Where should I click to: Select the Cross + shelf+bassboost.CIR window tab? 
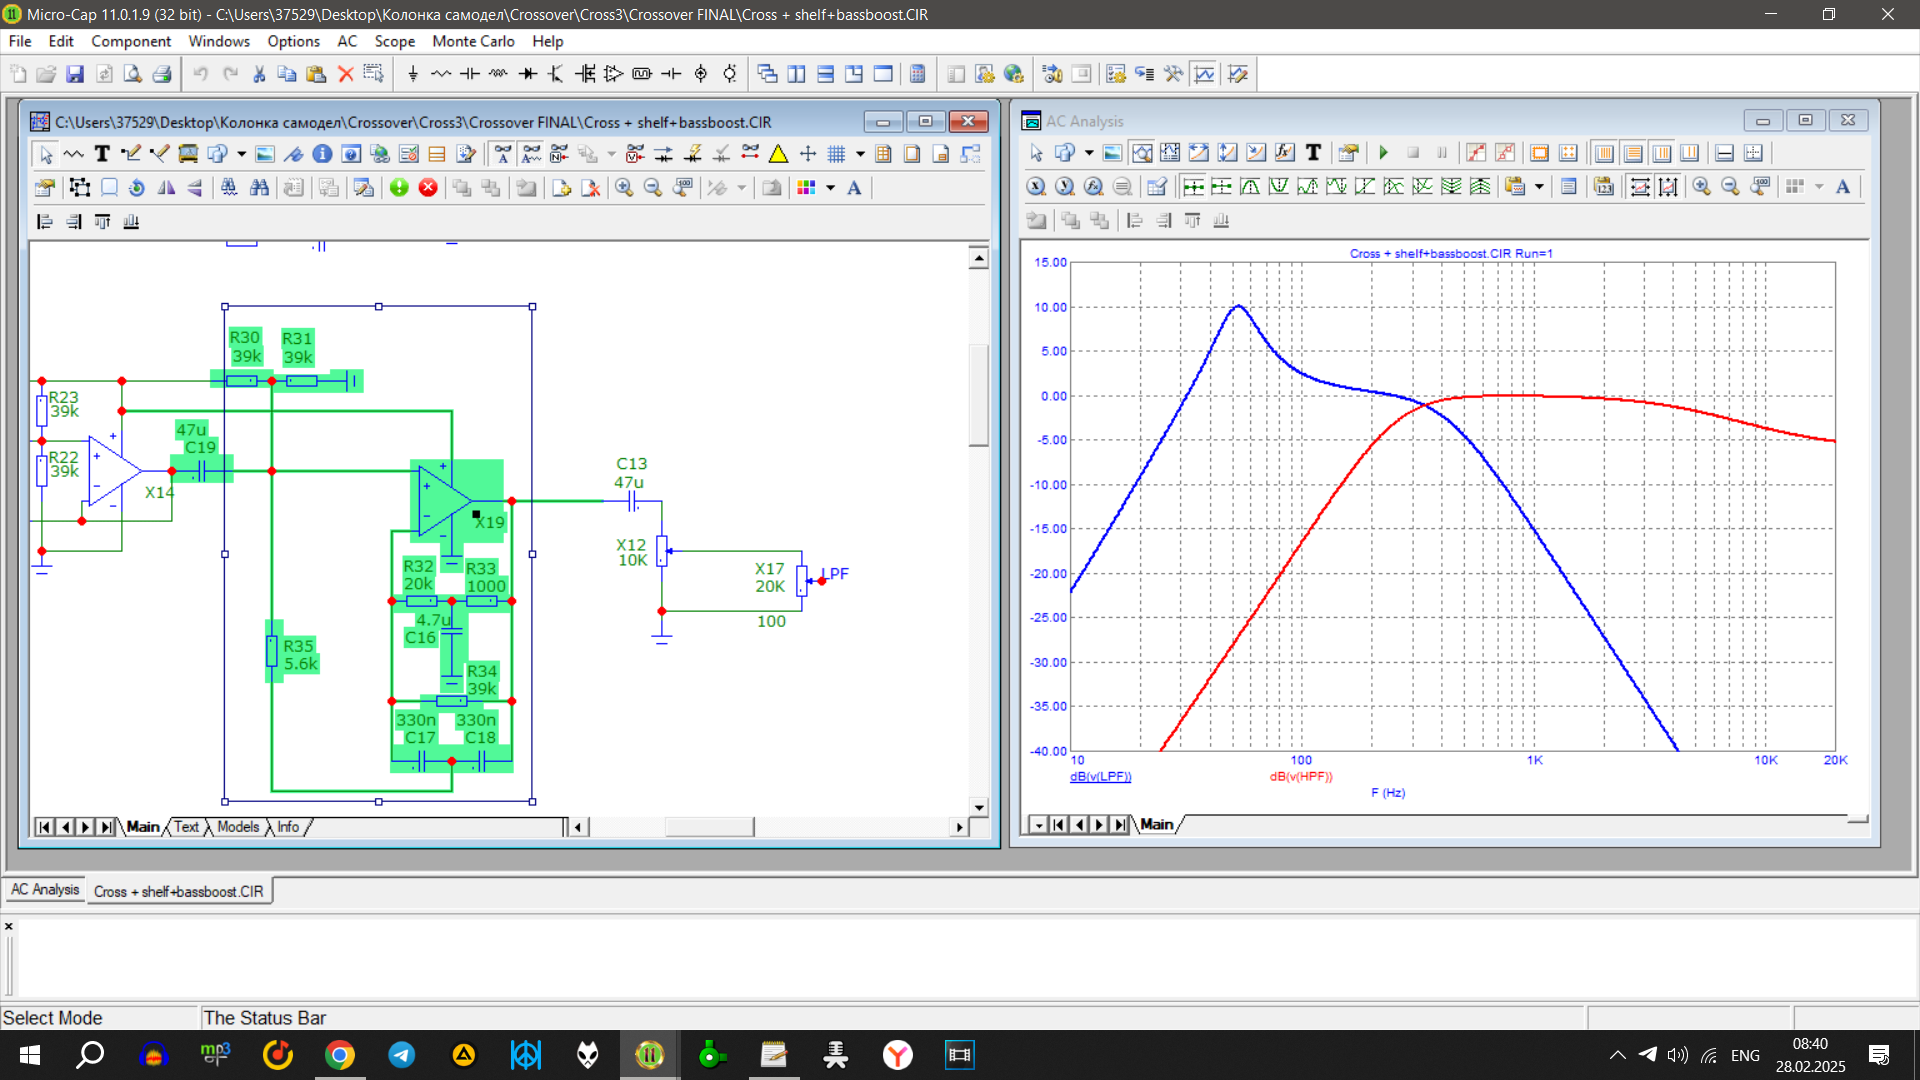[179, 891]
